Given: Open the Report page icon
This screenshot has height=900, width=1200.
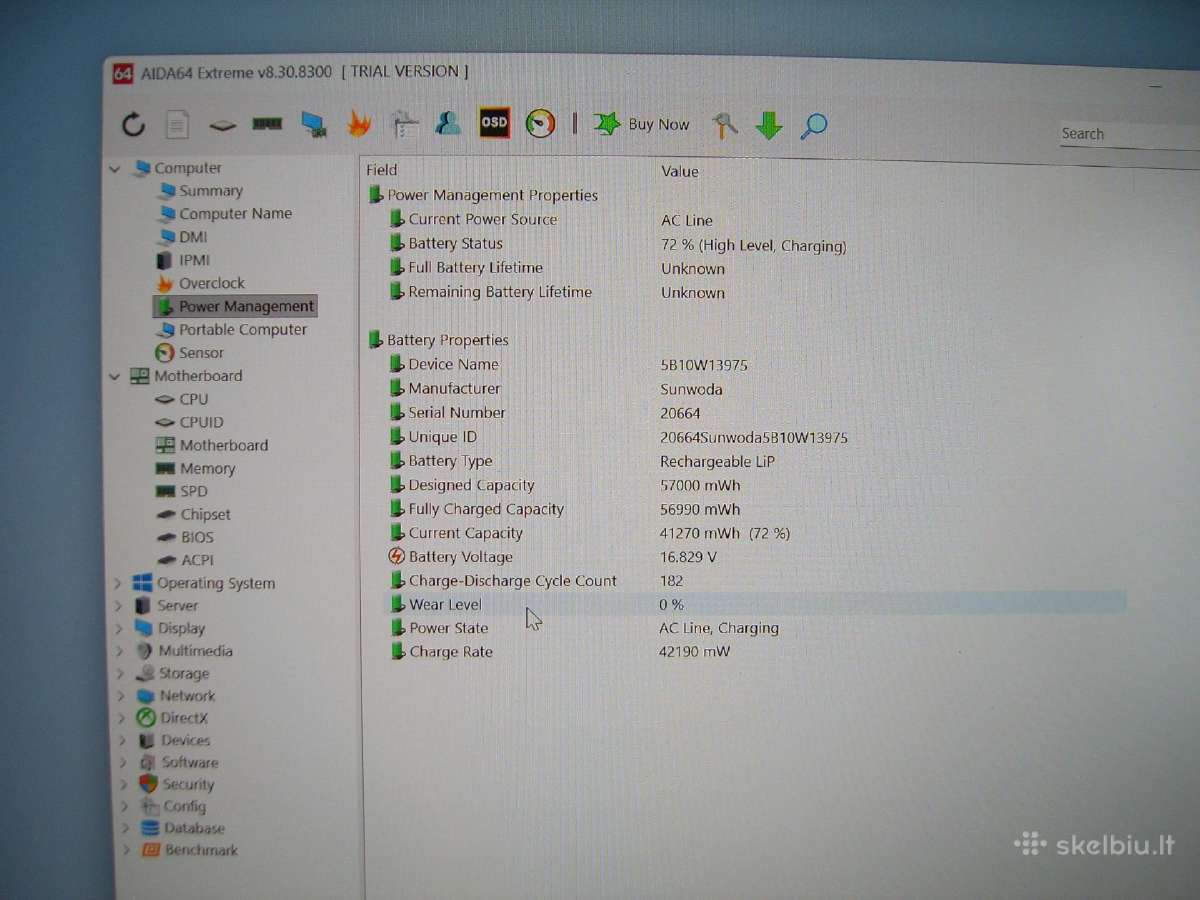Looking at the screenshot, I should click(177, 125).
